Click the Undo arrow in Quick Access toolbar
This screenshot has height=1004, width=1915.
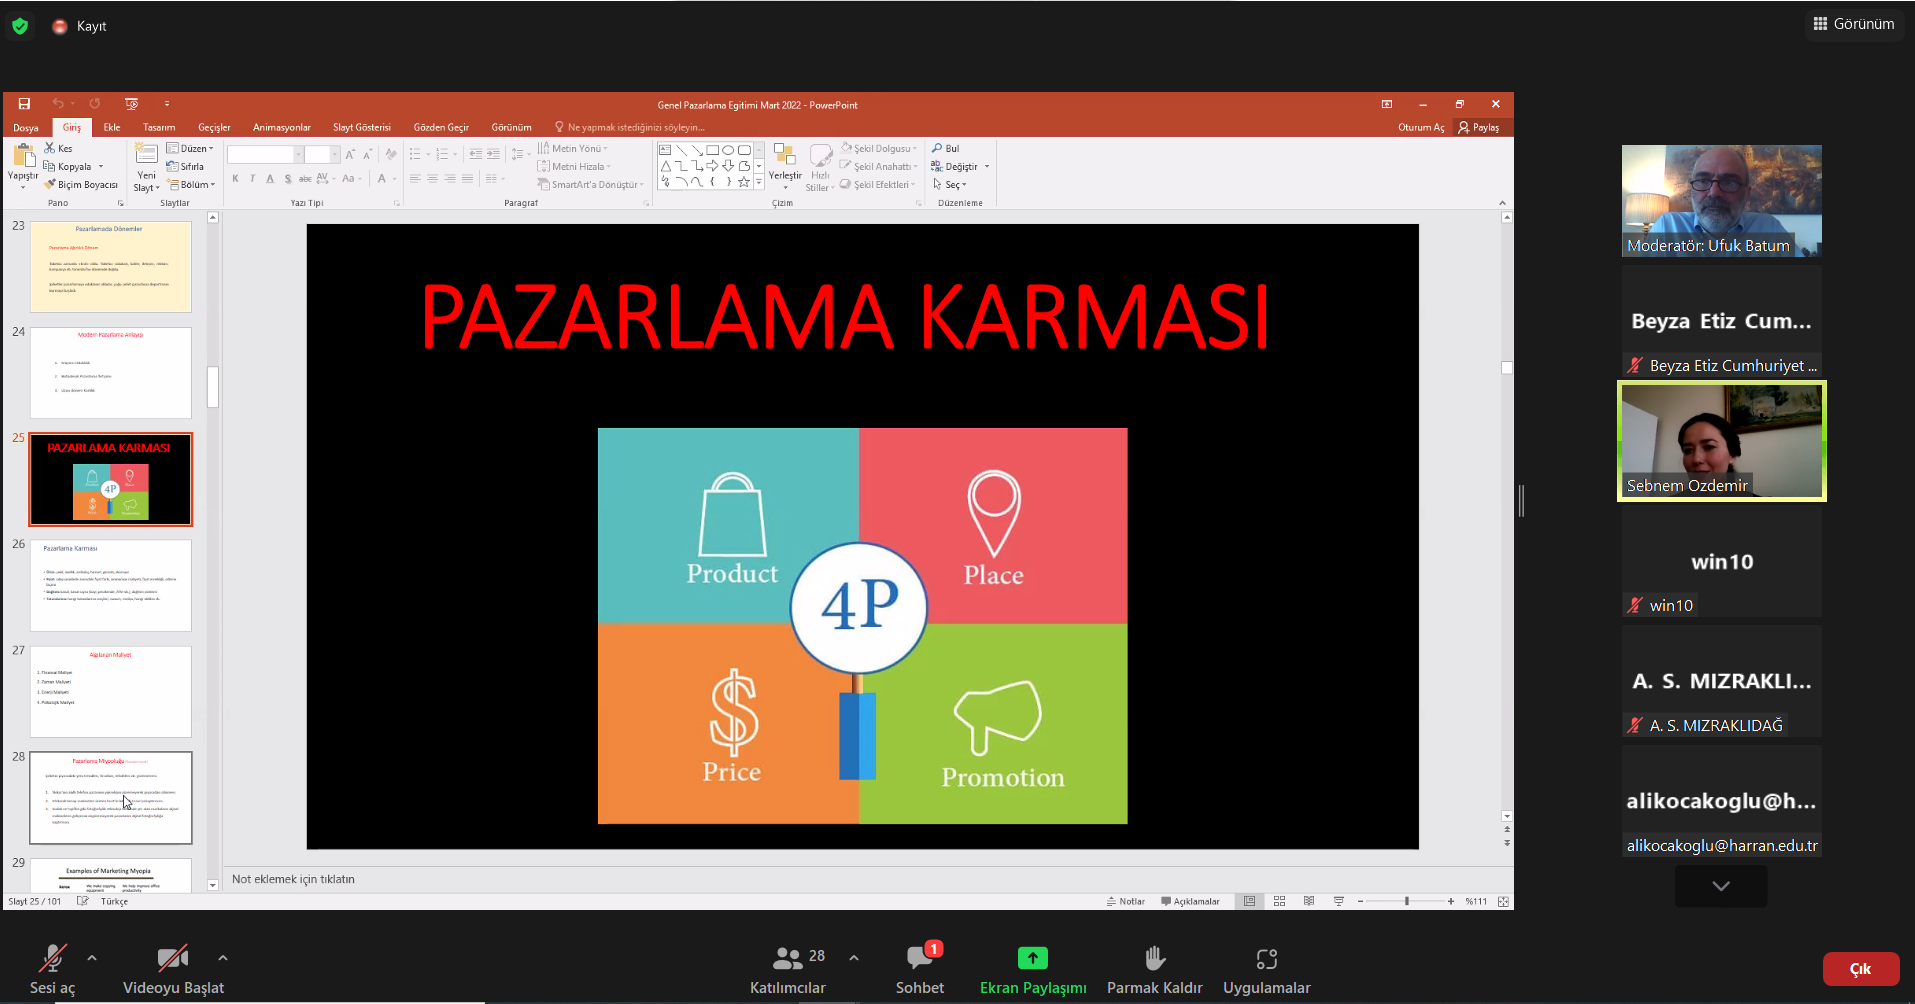point(58,104)
